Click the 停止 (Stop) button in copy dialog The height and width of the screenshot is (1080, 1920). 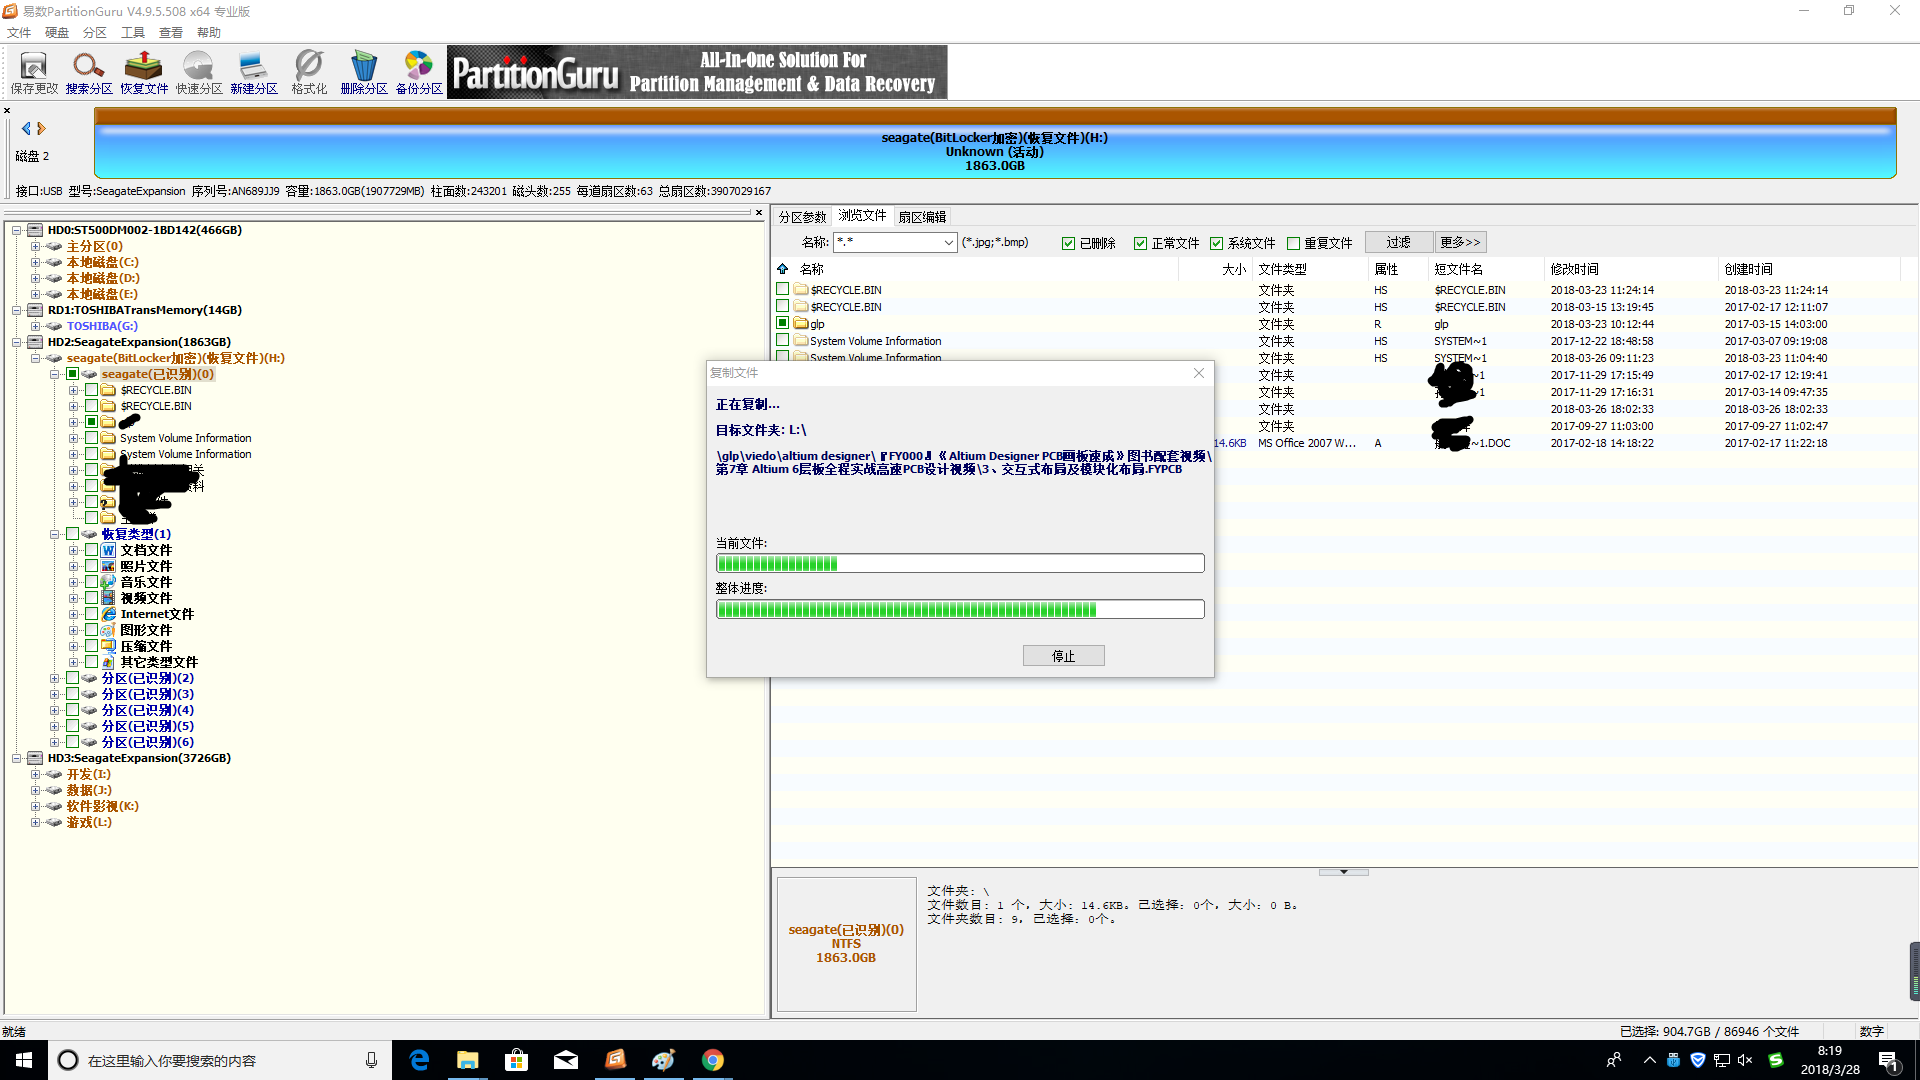click(1063, 656)
